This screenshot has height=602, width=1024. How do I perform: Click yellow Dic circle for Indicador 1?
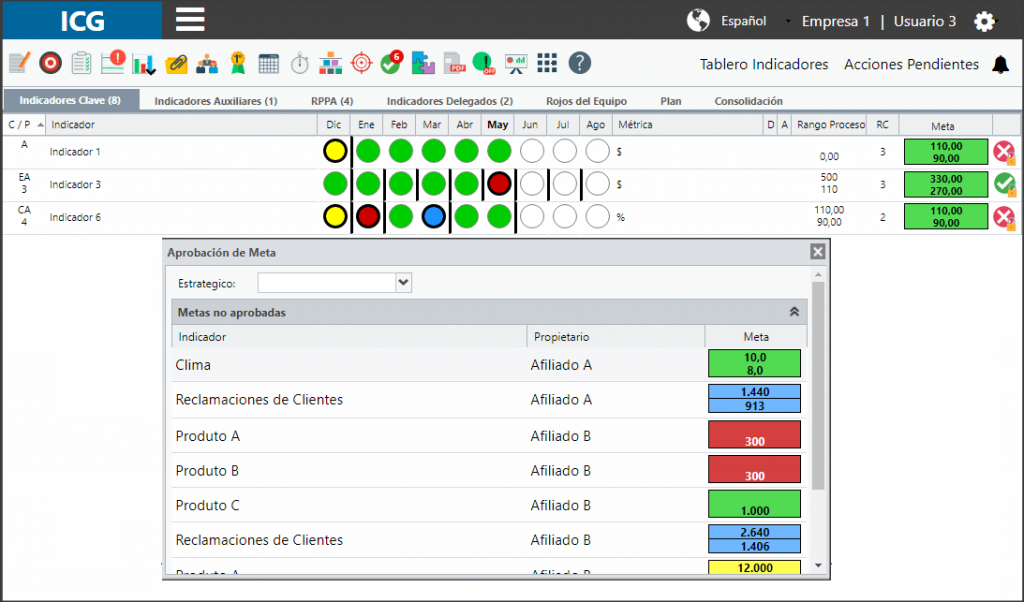click(335, 151)
